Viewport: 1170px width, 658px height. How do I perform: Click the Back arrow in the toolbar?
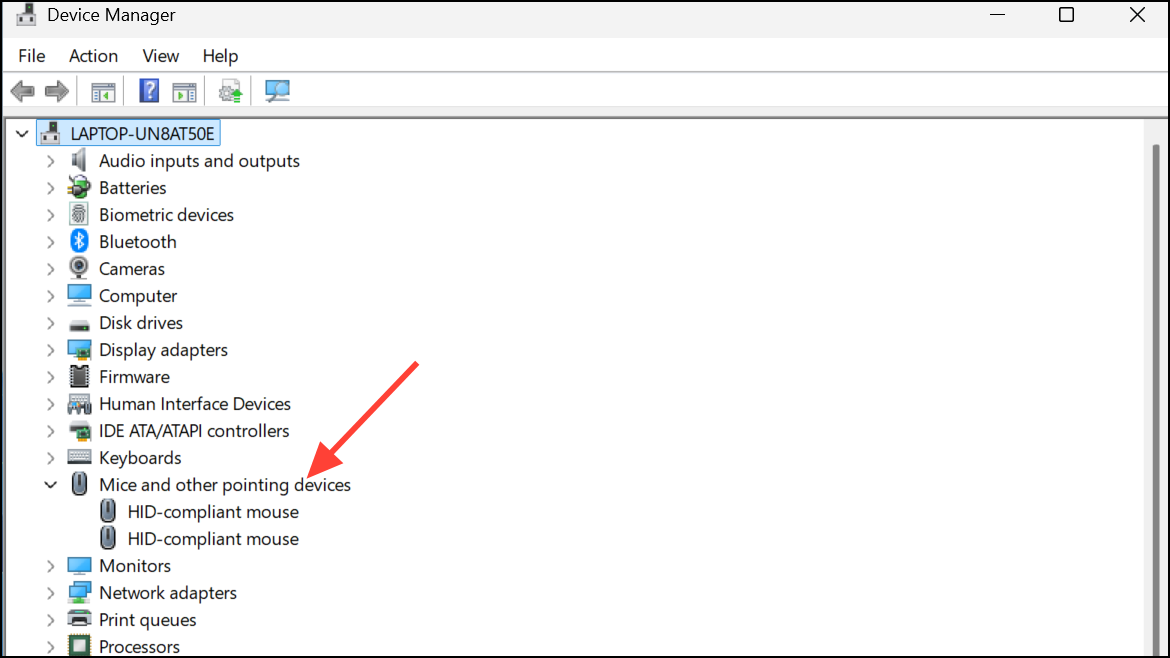point(22,92)
